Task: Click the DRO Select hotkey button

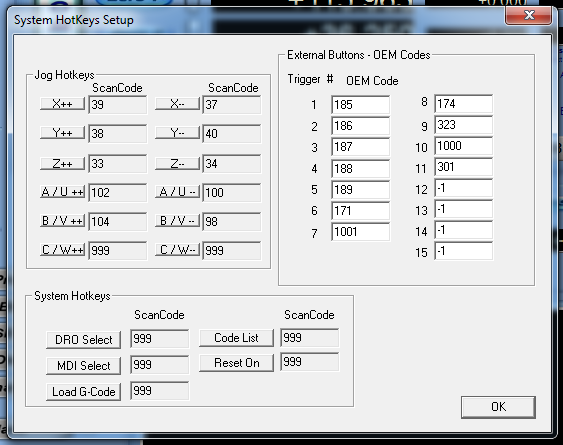Action: click(x=83, y=340)
